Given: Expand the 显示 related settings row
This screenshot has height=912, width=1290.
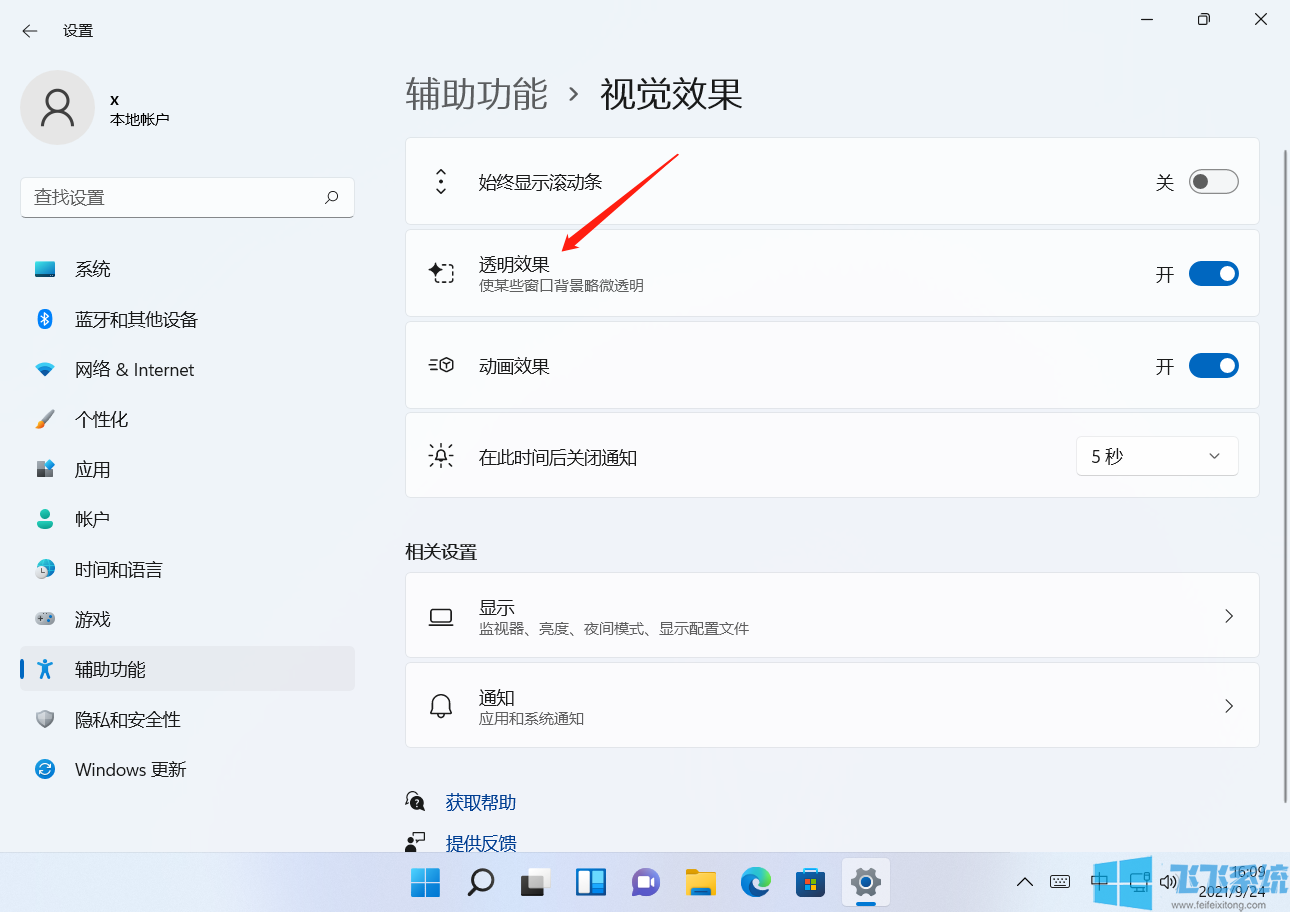Looking at the screenshot, I should pyautogui.click(x=830, y=615).
